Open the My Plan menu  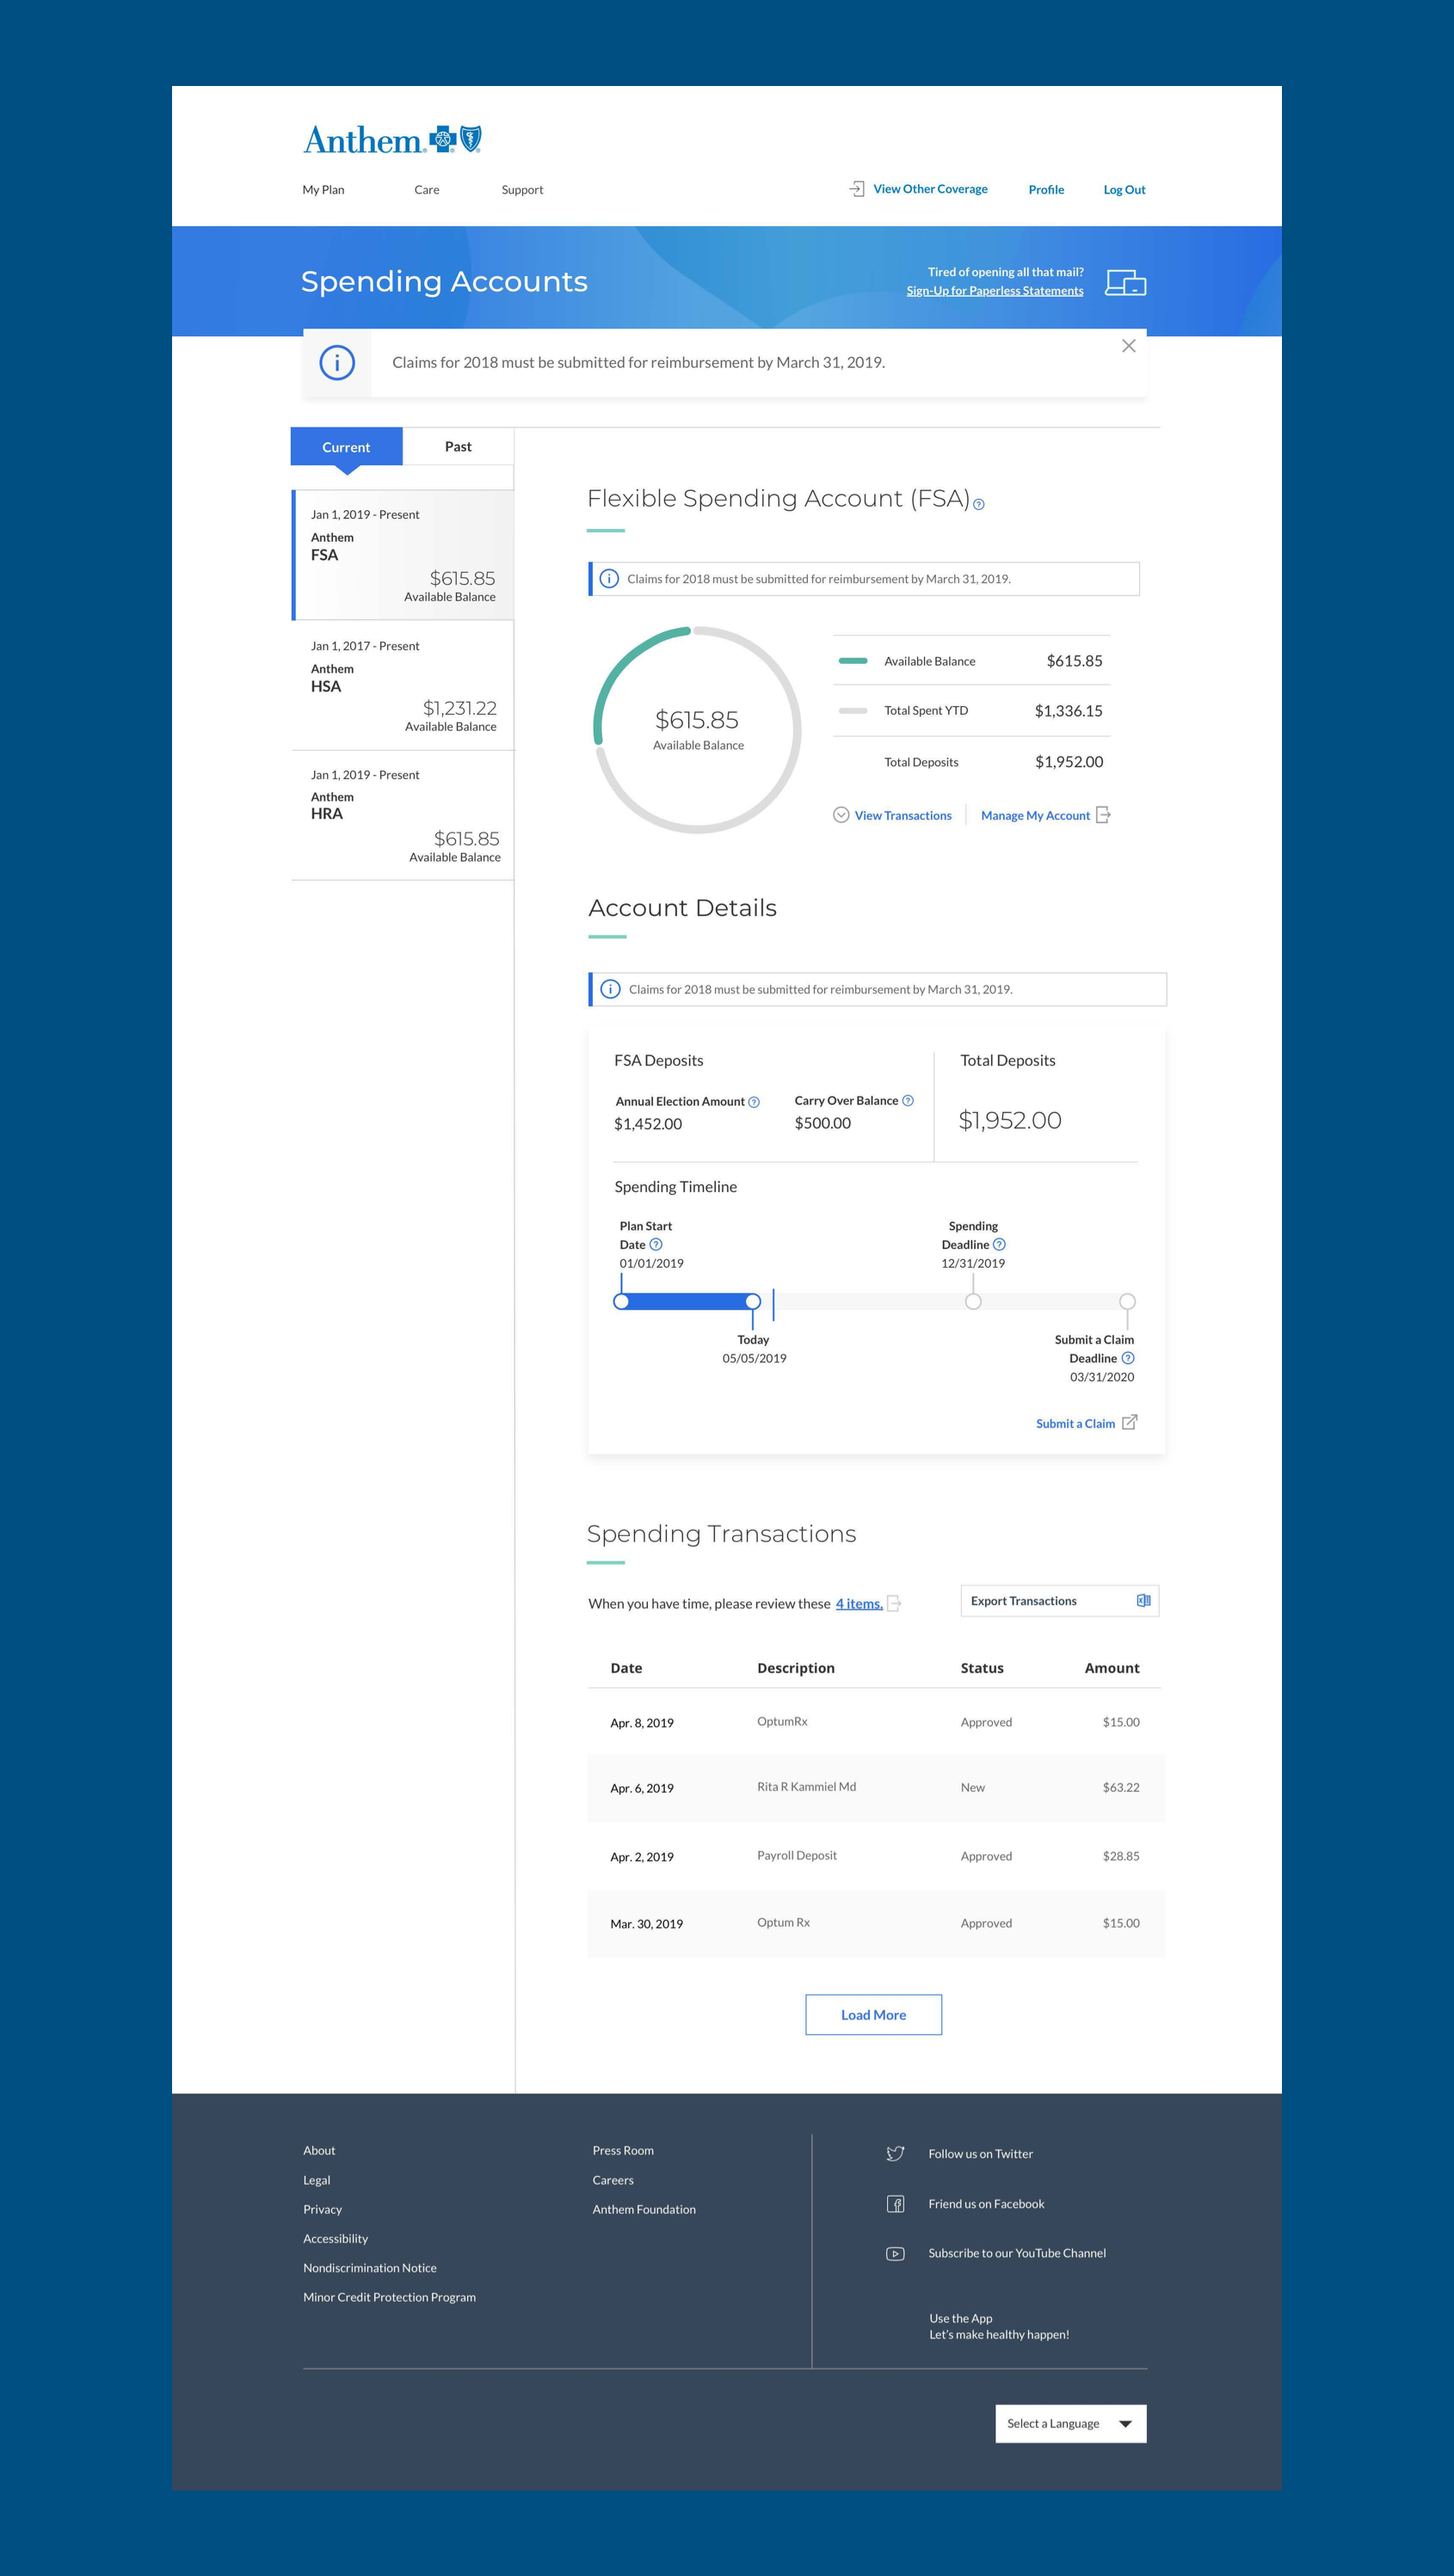[323, 190]
